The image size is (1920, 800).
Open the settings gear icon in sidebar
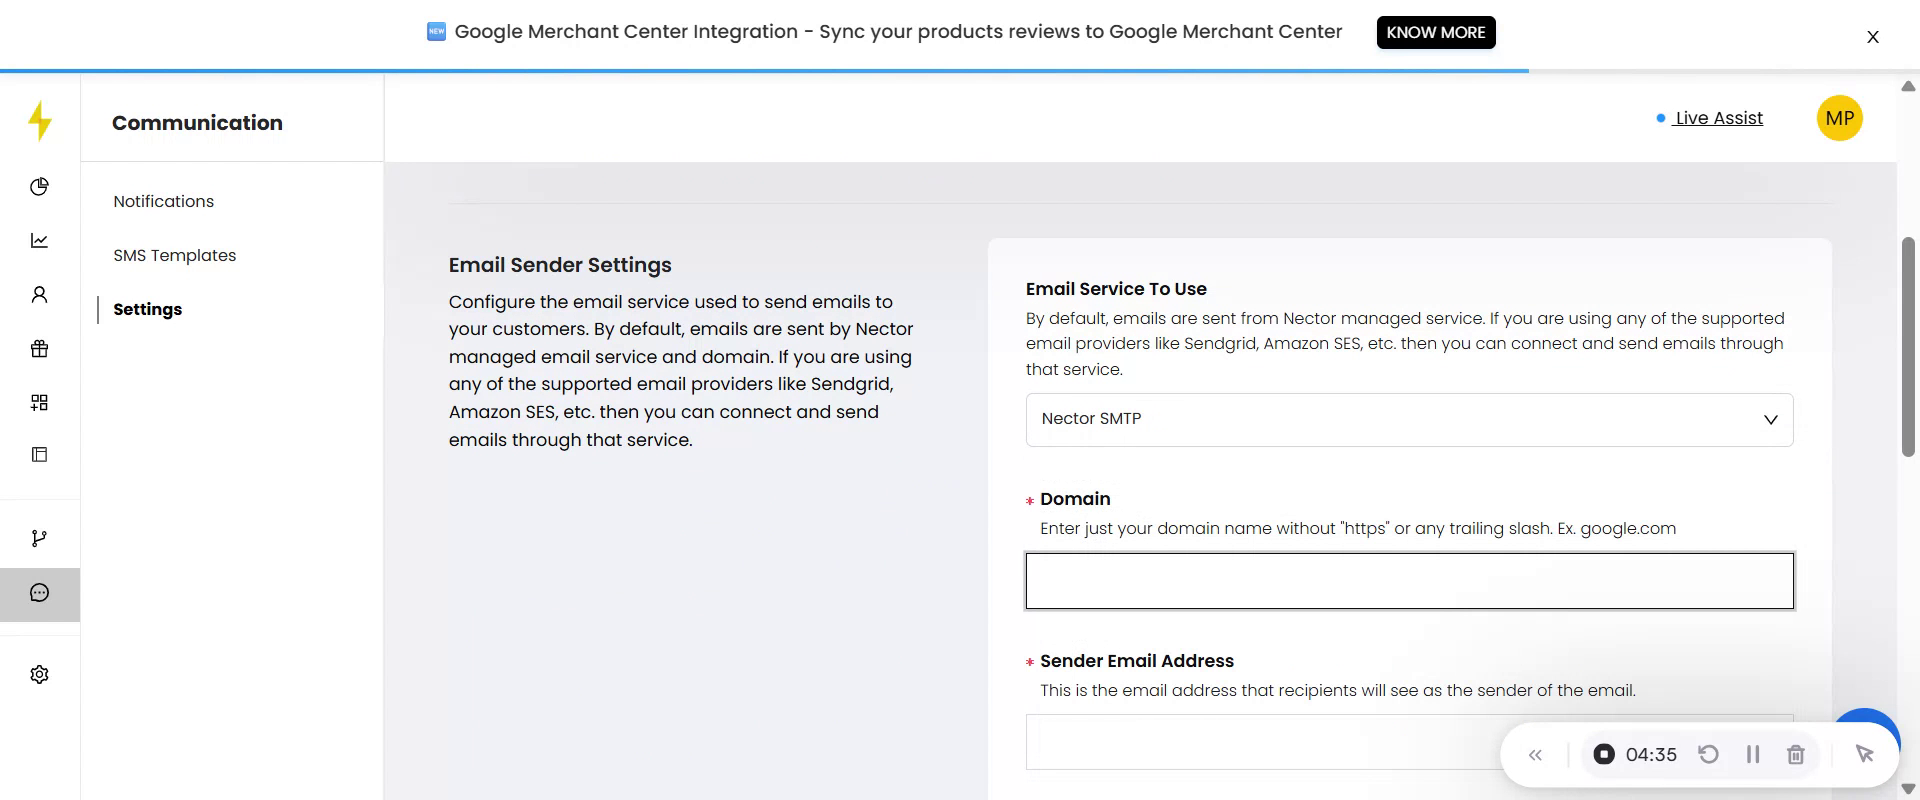[39, 675]
